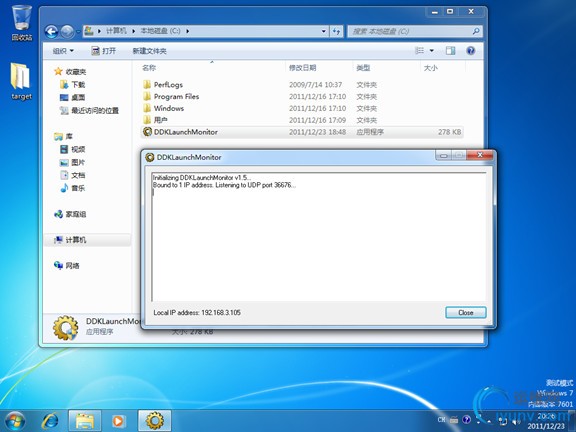Close the DDKLaunchMonitor window
Viewport: 576px width, 432px height.
point(479,155)
